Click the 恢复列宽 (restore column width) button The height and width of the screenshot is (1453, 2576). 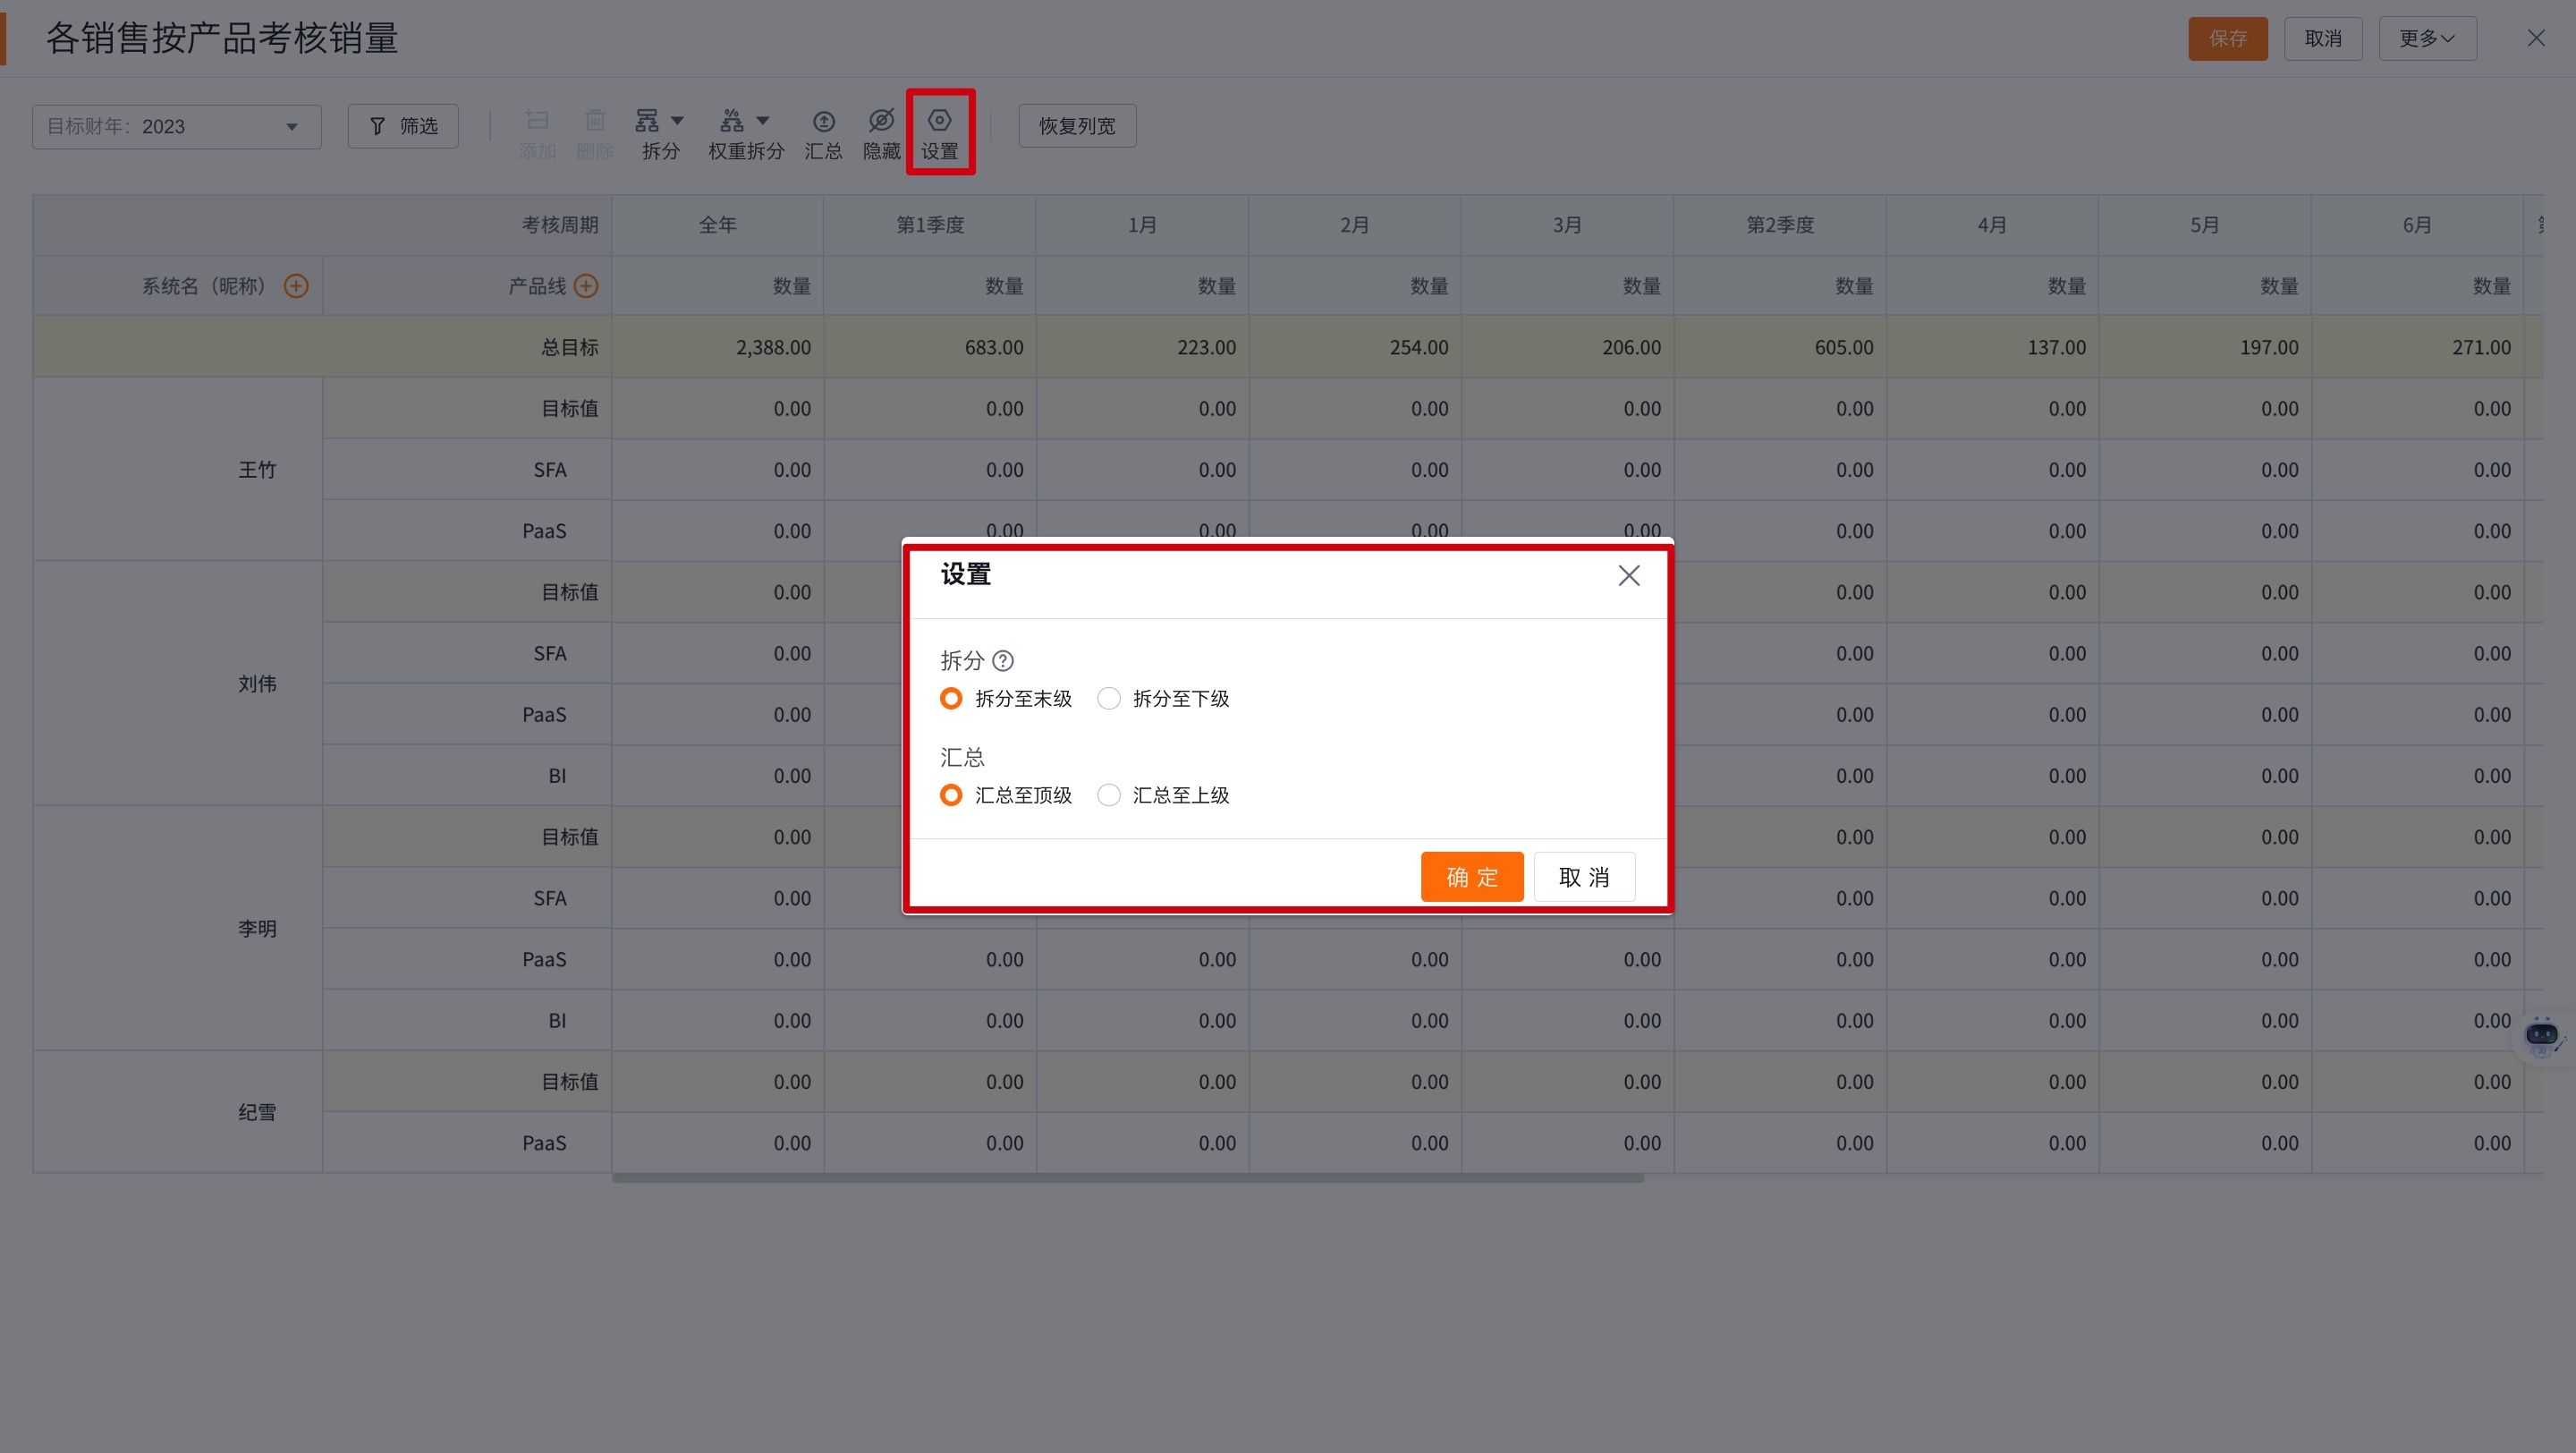coord(1076,125)
